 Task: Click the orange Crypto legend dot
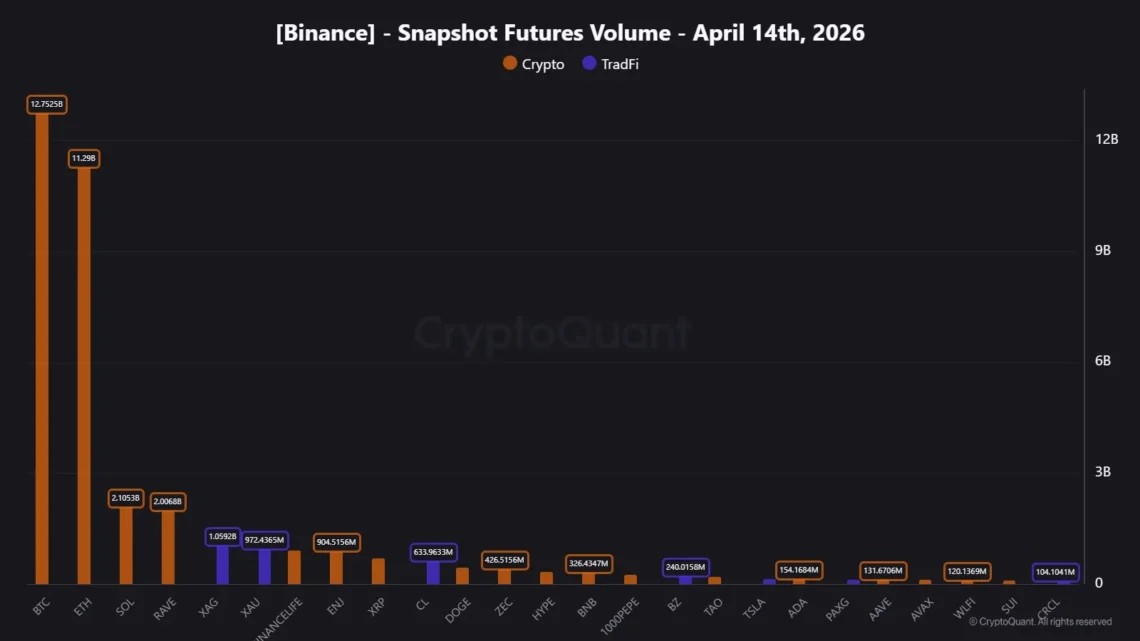510,64
